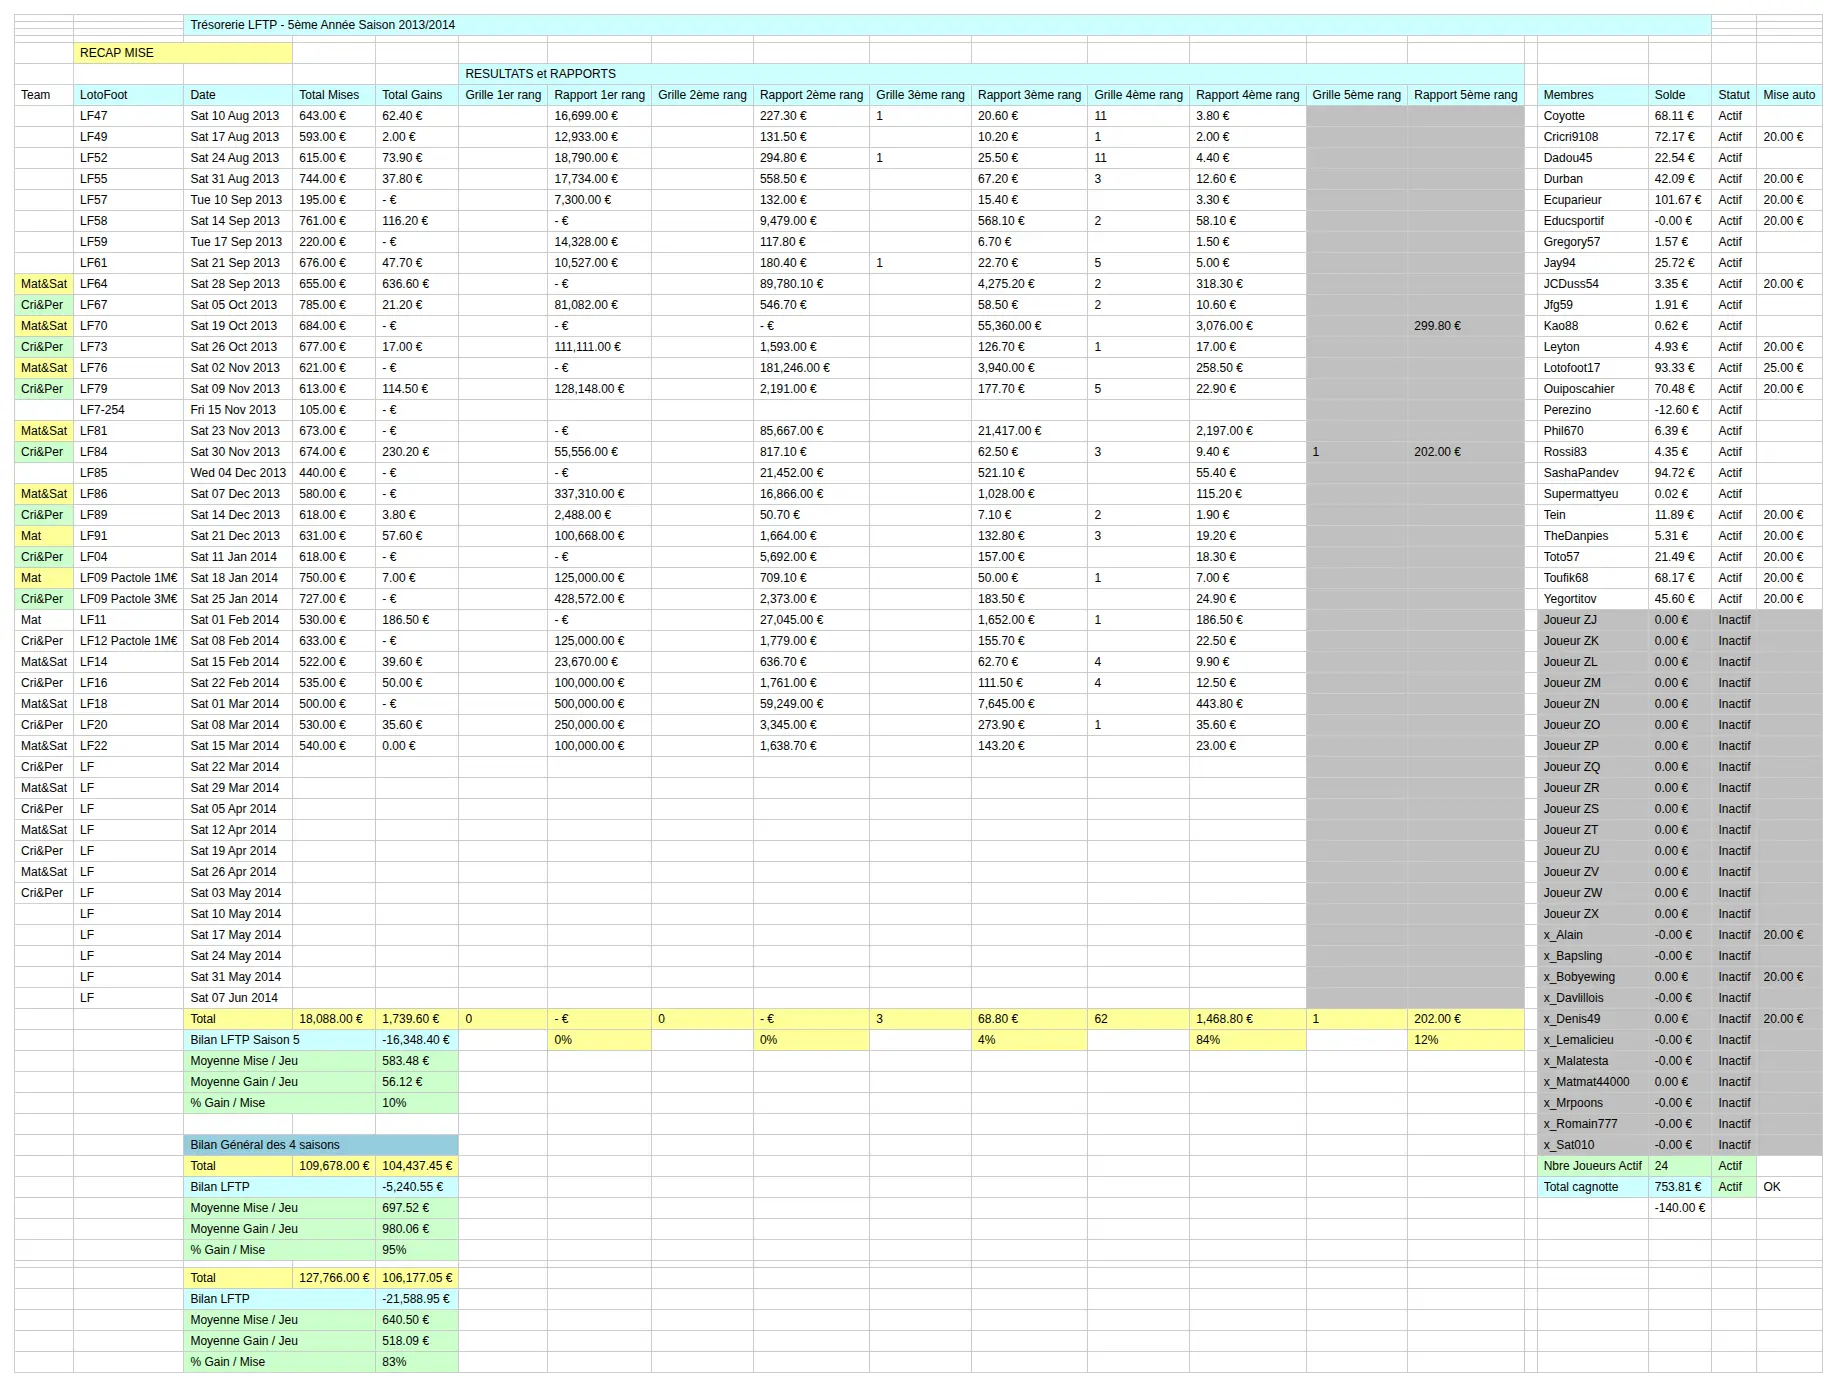
Task: Click the "56.12 €" moyenne gain cell
Action: click(417, 1082)
